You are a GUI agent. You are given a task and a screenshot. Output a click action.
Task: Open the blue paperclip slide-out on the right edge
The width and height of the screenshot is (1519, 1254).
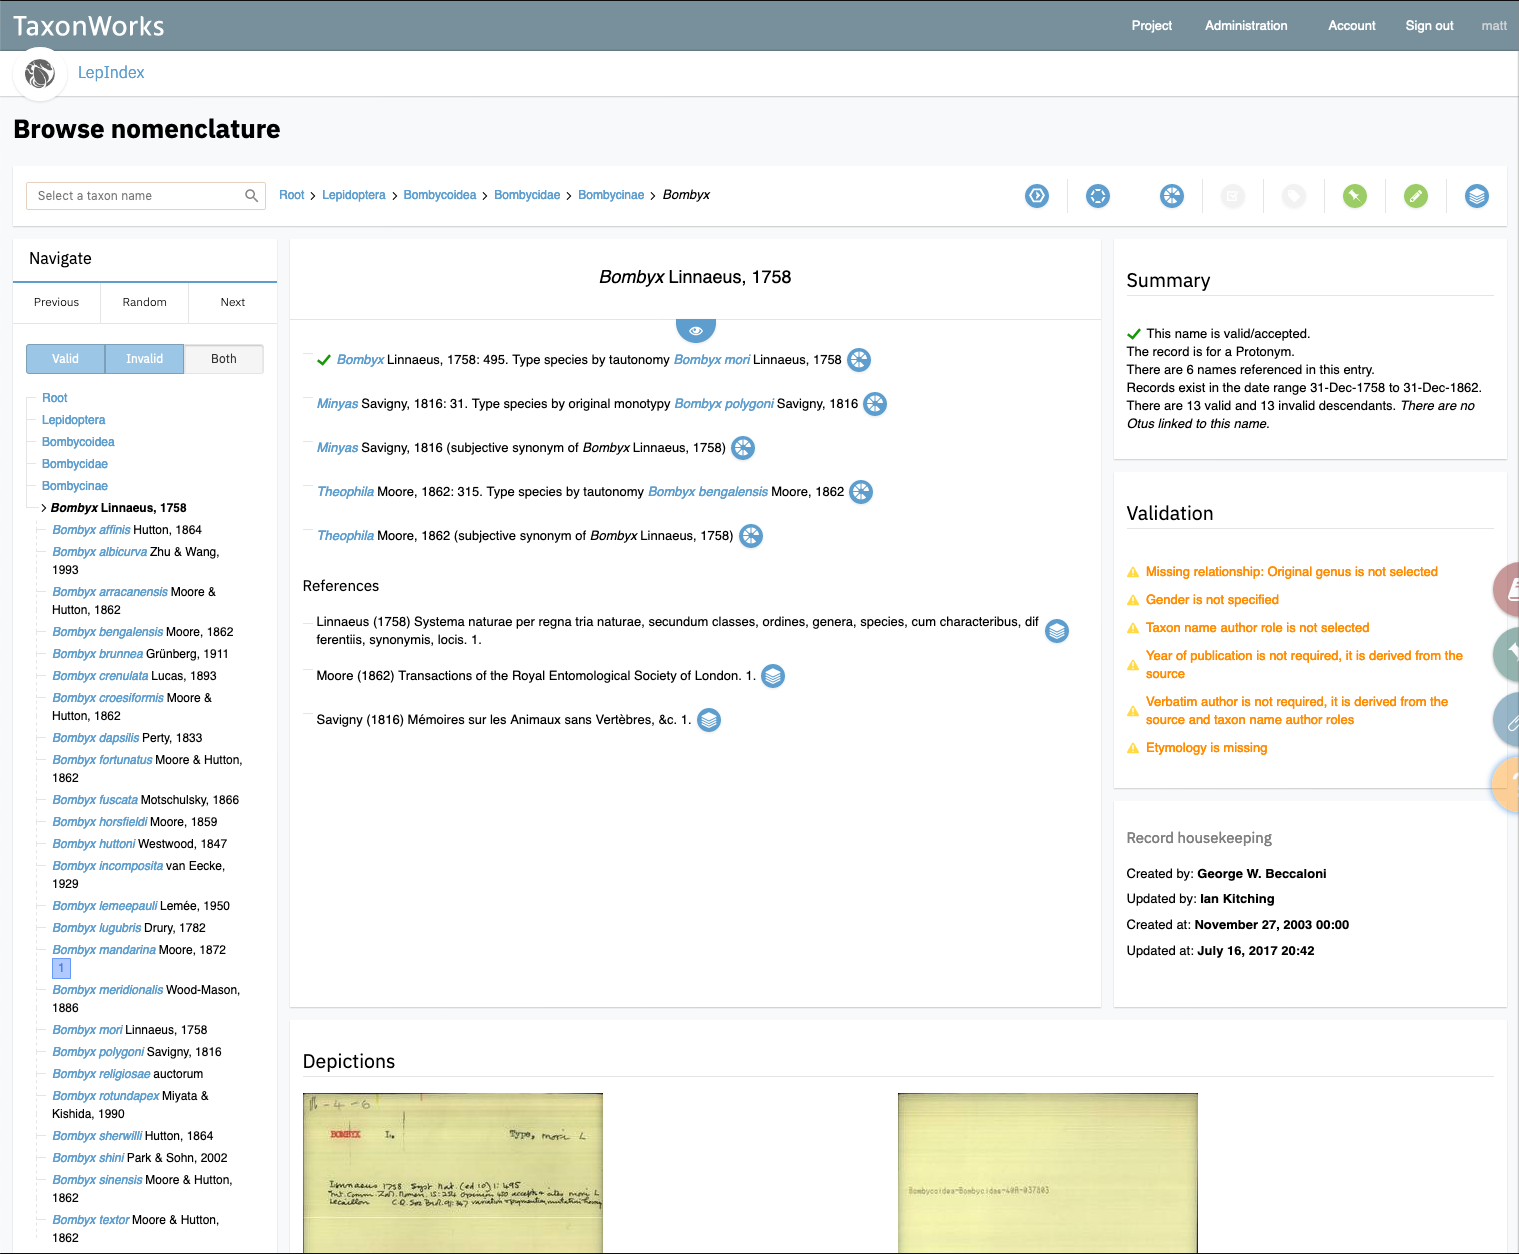click(x=1508, y=719)
